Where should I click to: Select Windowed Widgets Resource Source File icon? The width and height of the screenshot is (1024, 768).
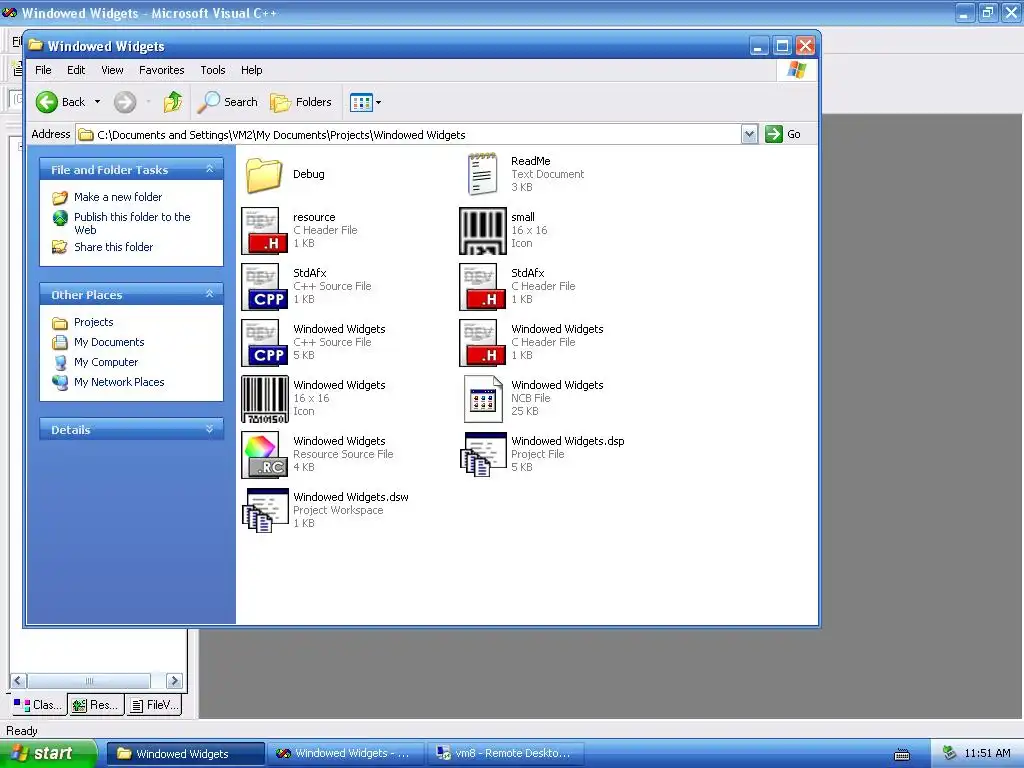click(264, 455)
